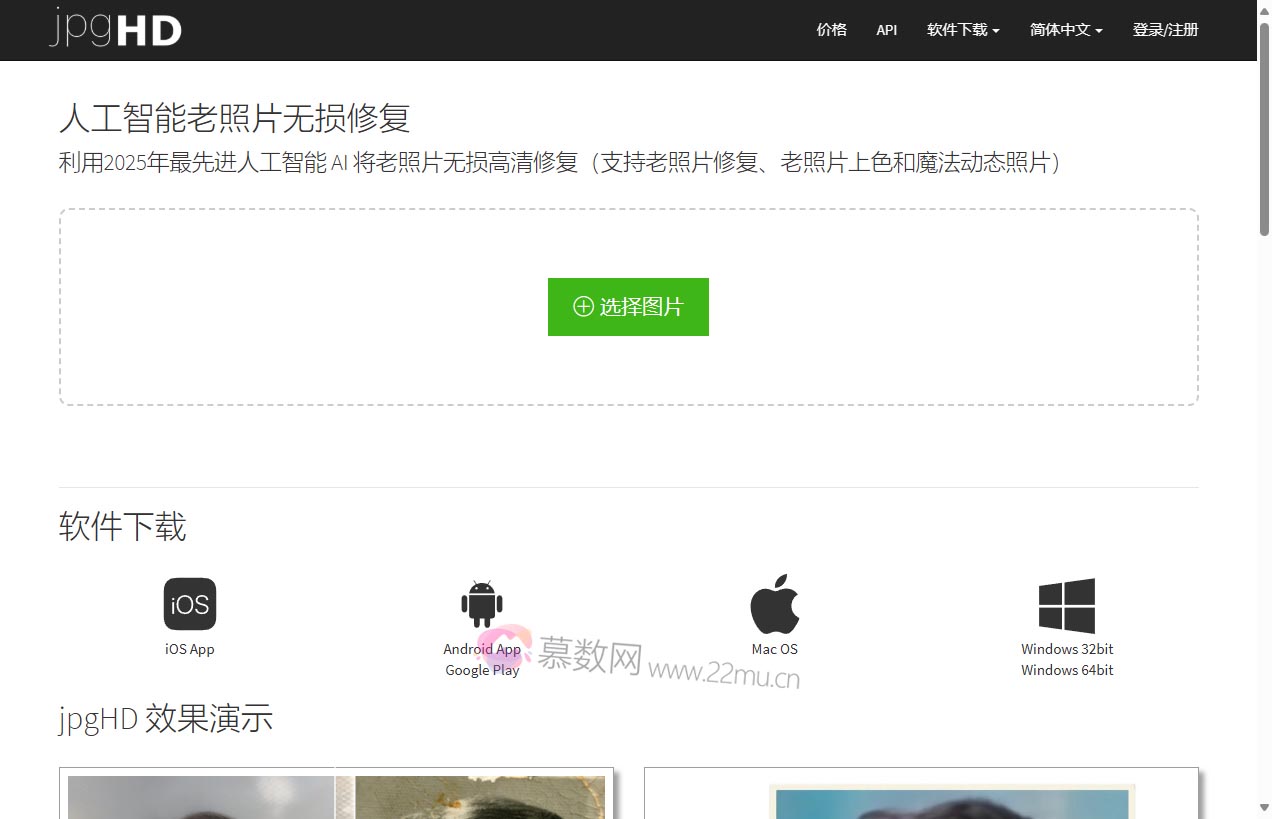Screen dimensions: 1272x819
Task: Click the jpgHD logo
Action: [x=115, y=29]
